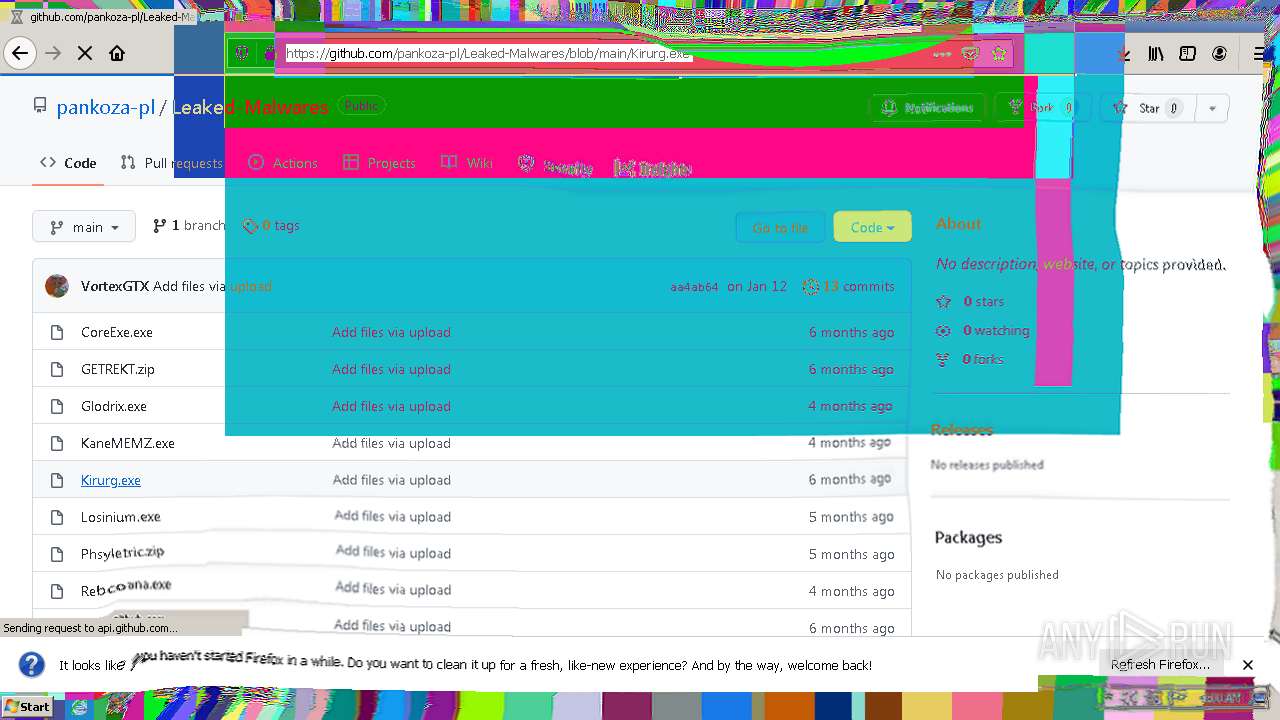Open the Projects tab

point(379,163)
